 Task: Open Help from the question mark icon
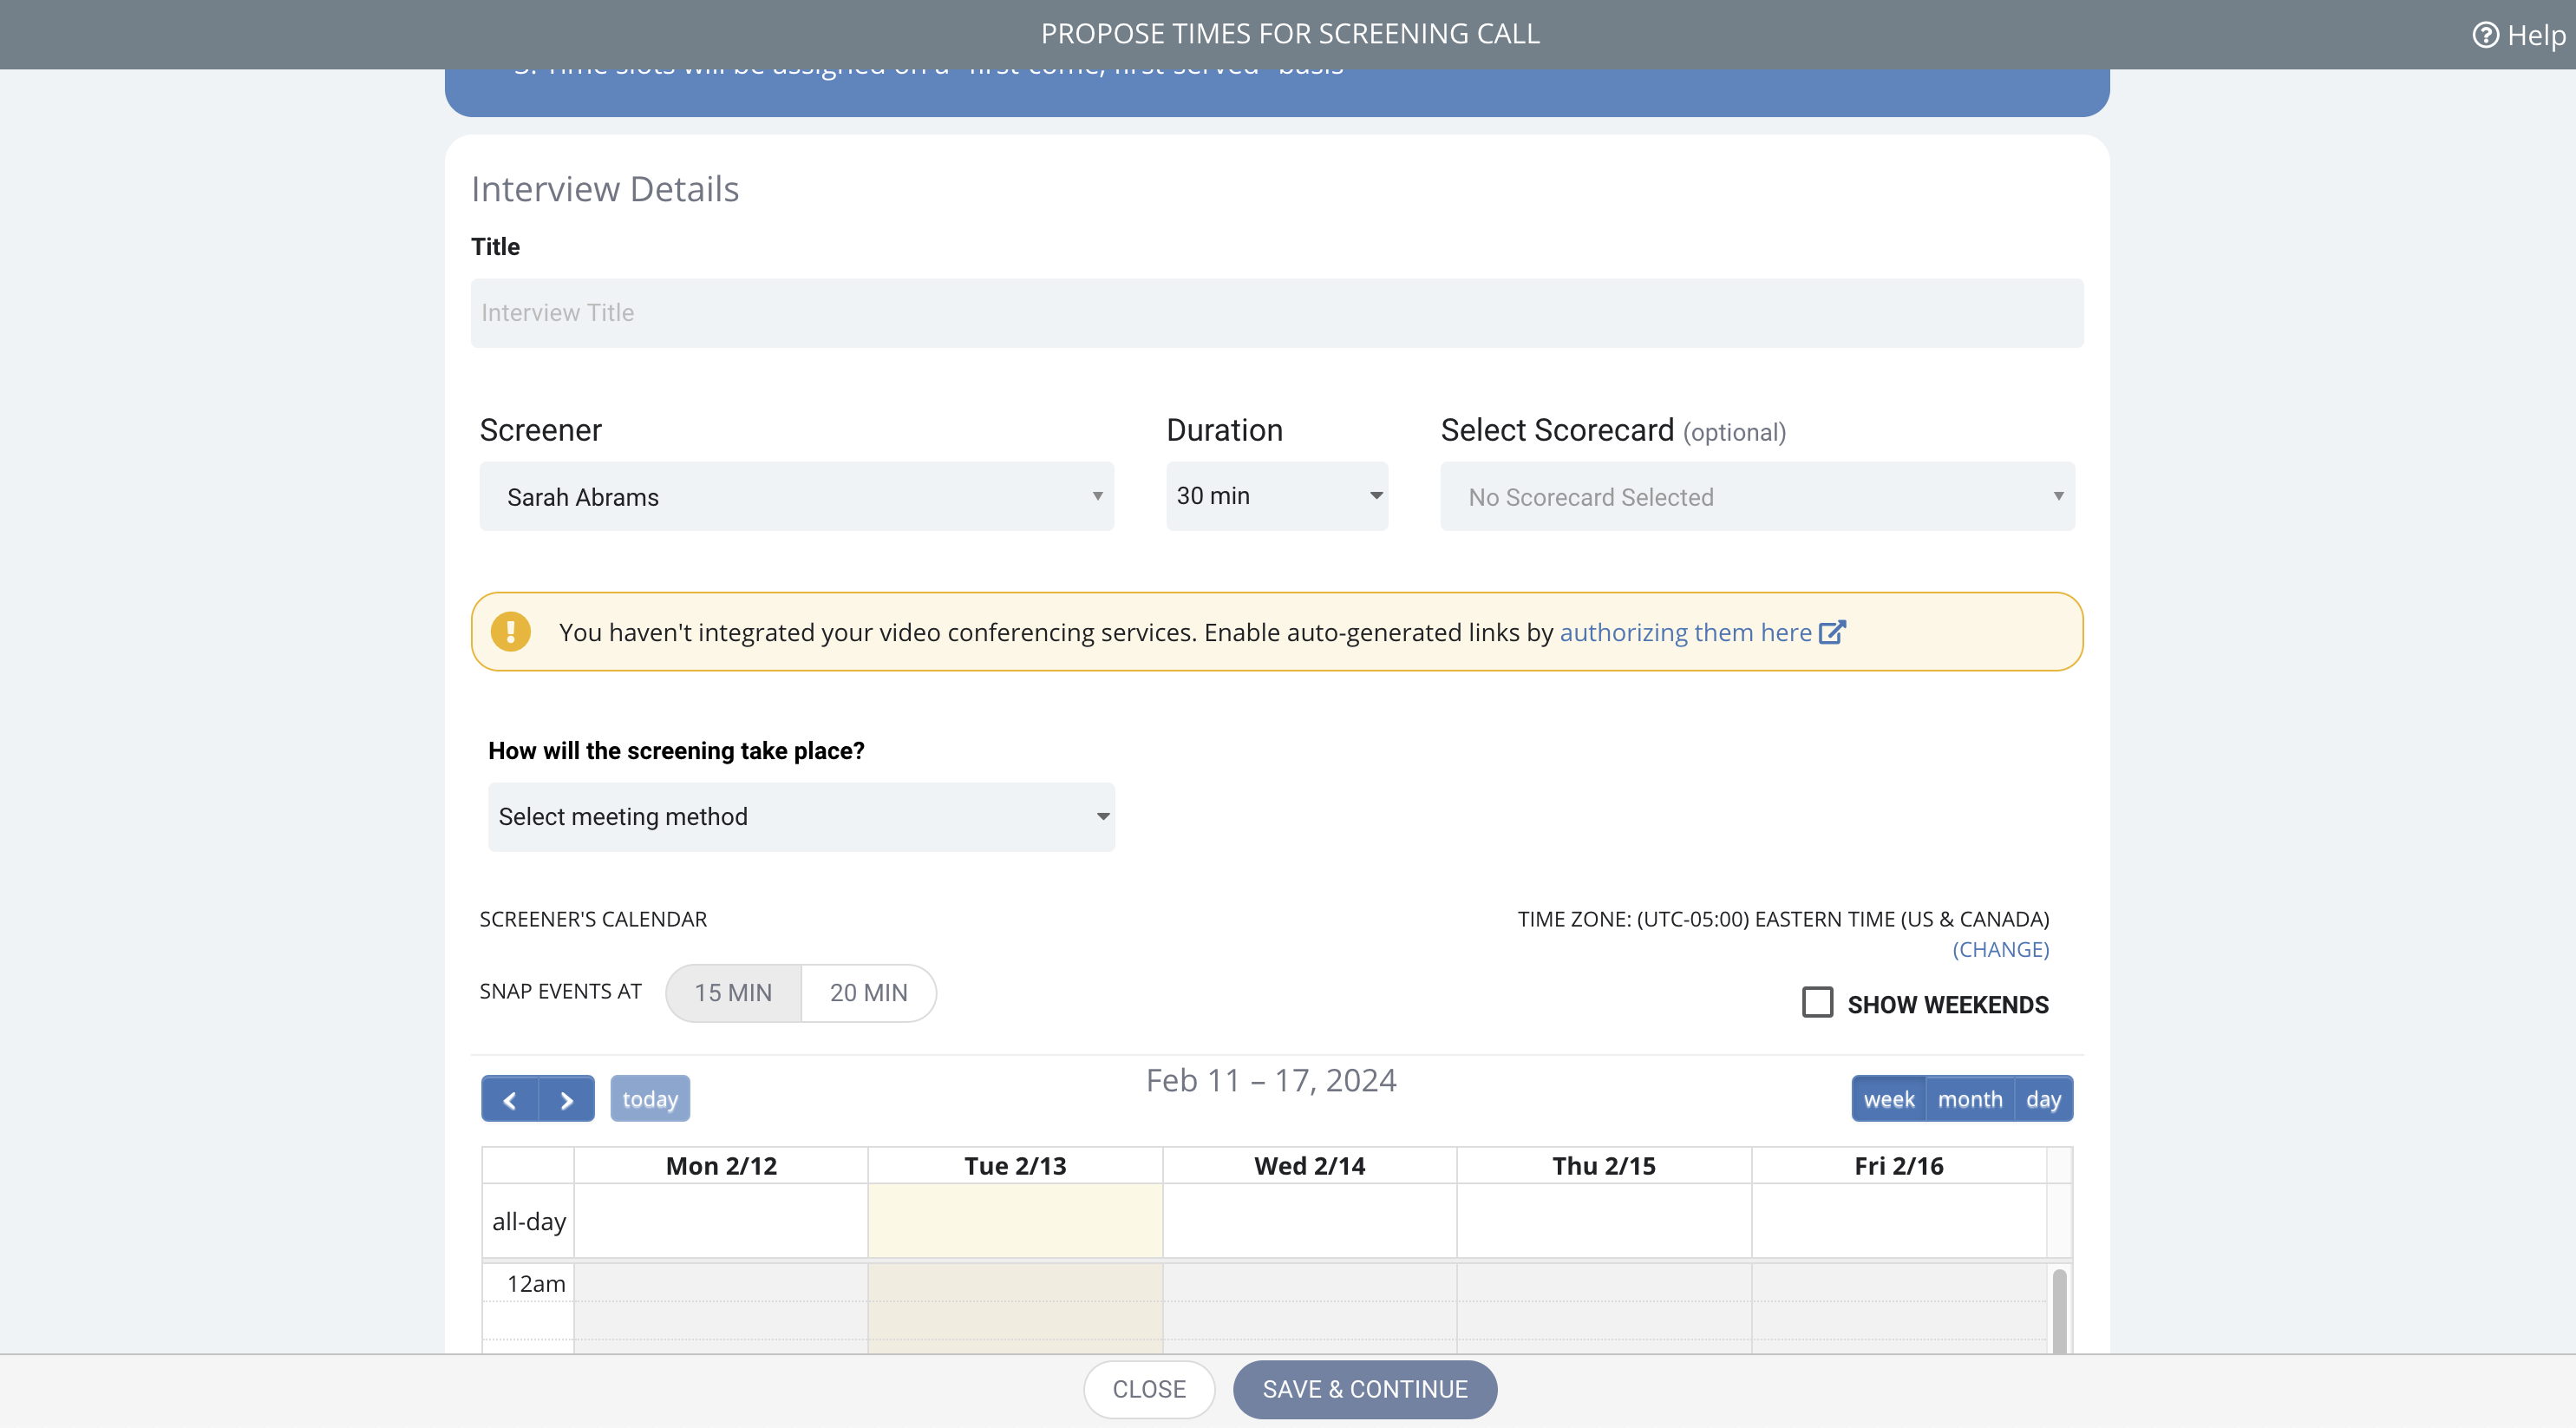2485,35
